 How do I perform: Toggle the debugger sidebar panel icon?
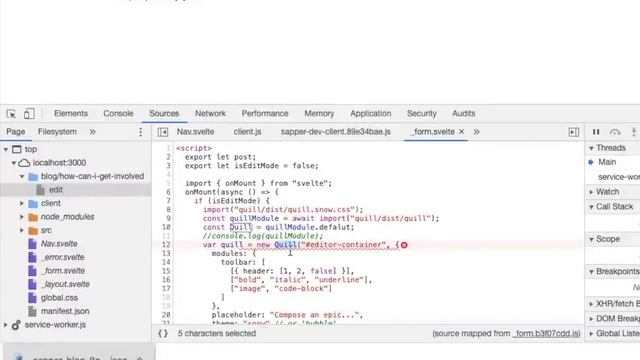point(573,132)
